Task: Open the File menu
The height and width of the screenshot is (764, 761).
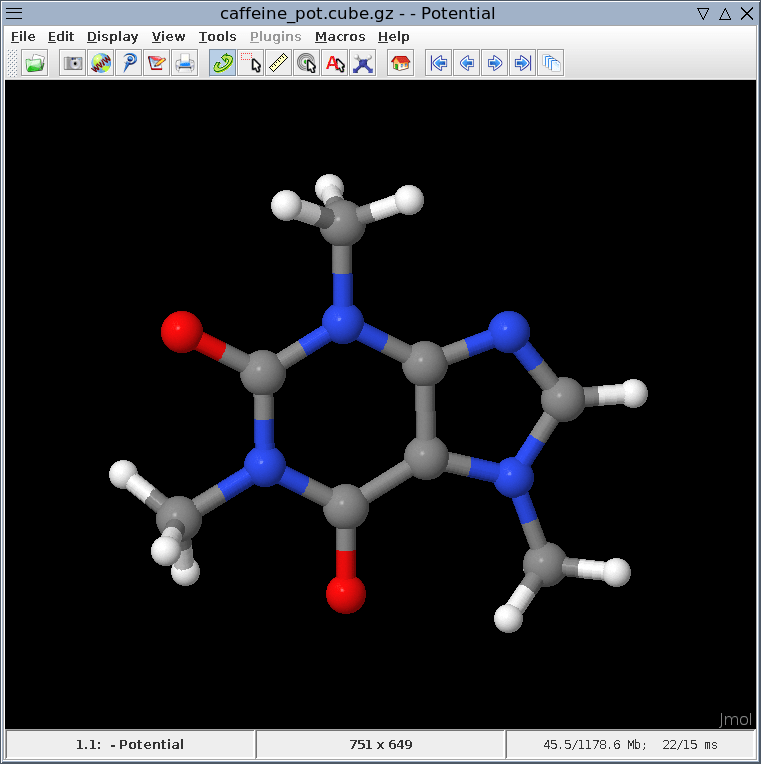Action: (x=23, y=37)
